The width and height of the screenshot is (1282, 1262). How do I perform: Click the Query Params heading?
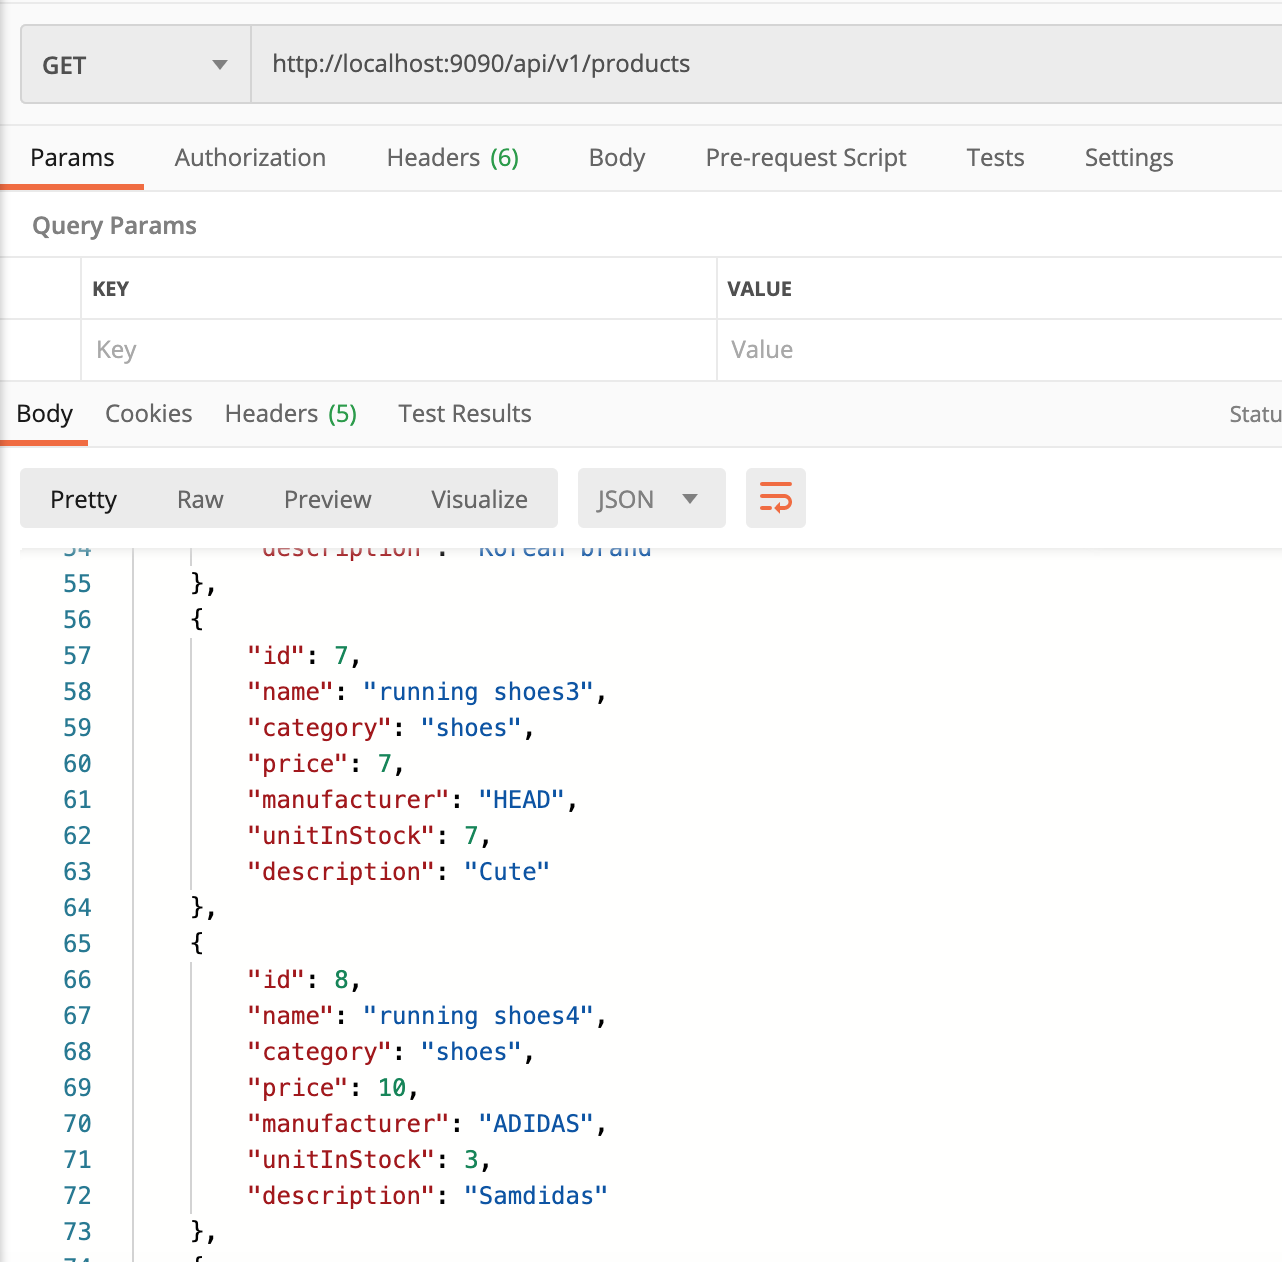(x=115, y=226)
